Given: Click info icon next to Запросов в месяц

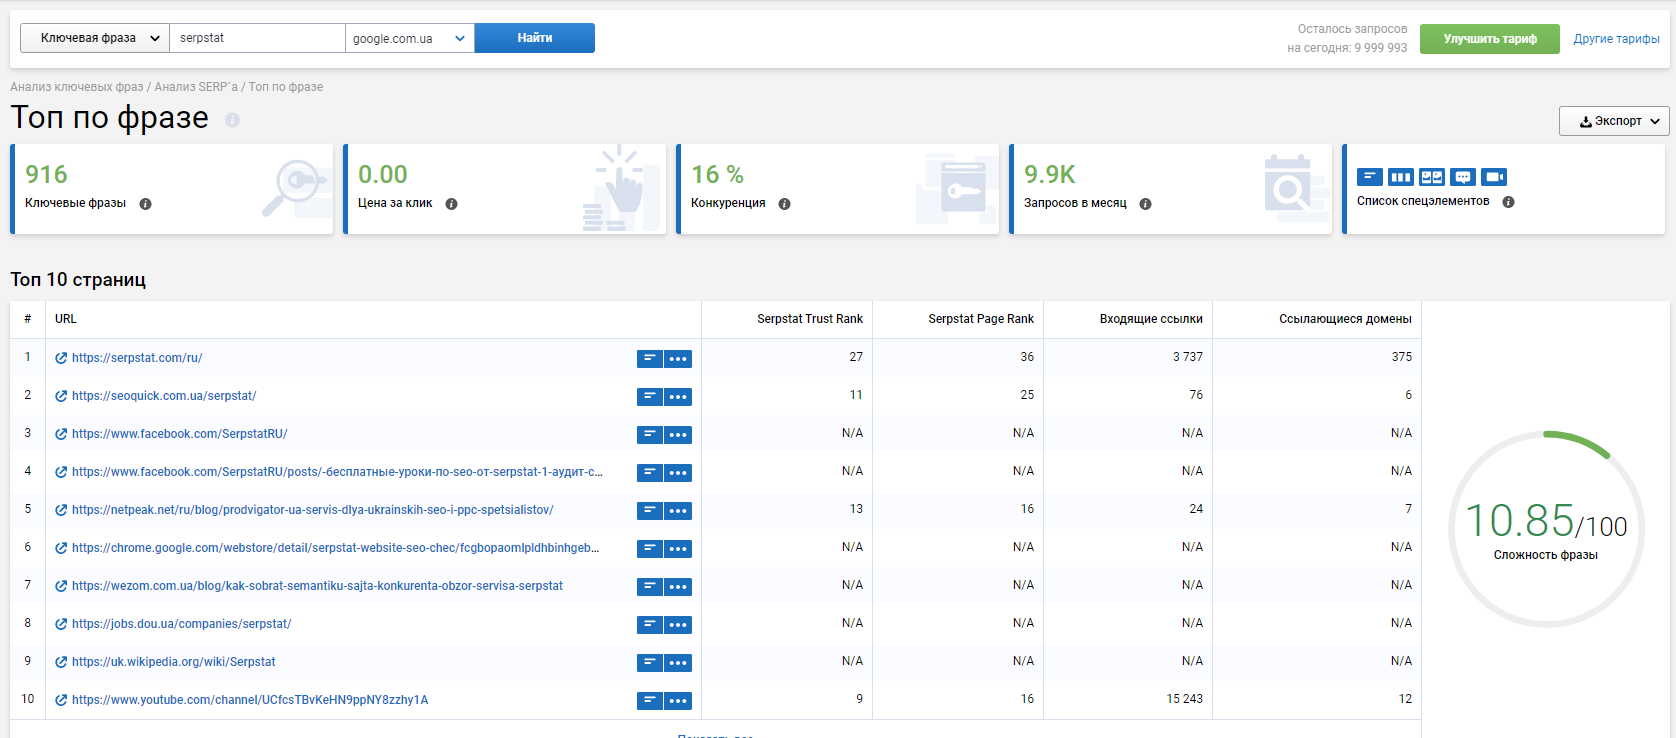Looking at the screenshot, I should click(x=1145, y=204).
